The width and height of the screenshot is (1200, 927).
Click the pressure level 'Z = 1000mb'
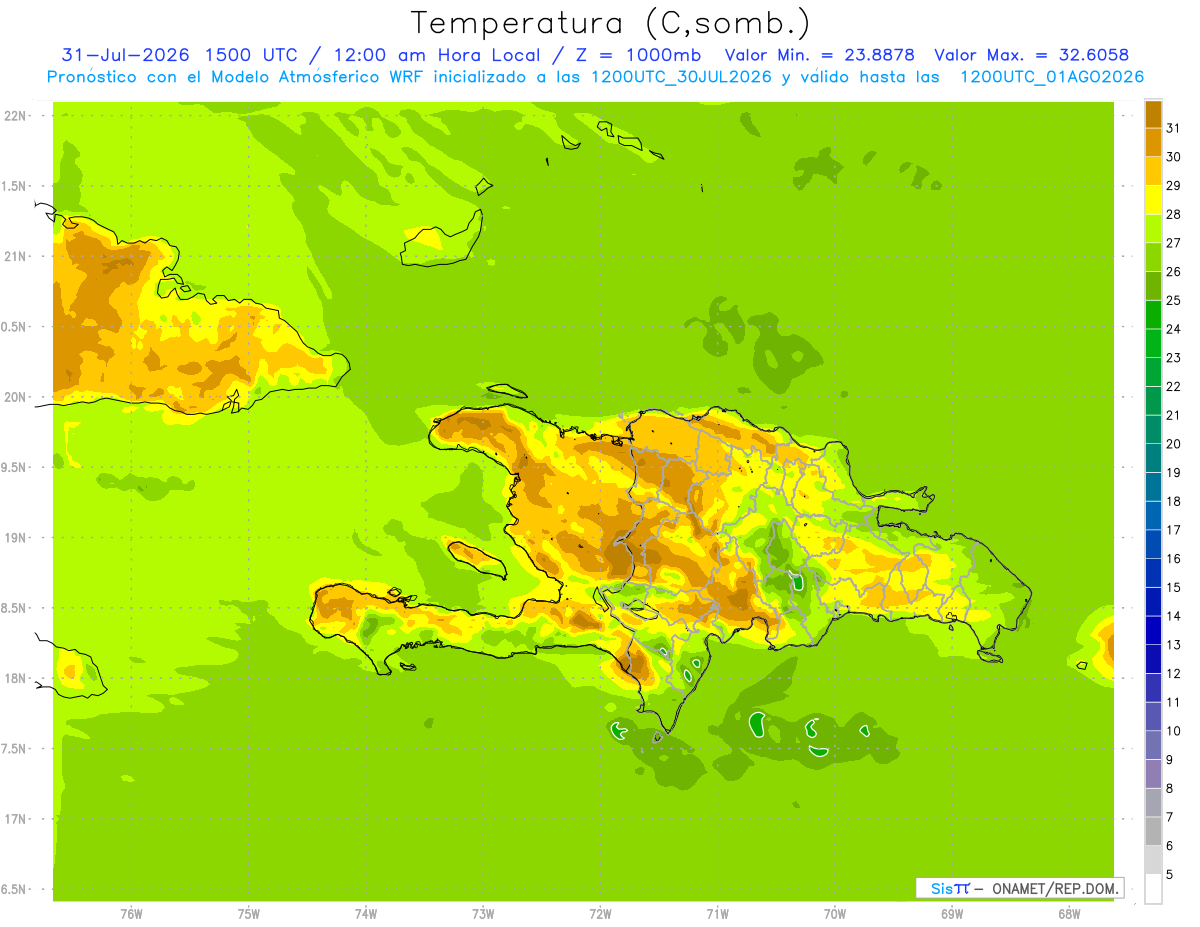[x=636, y=55]
